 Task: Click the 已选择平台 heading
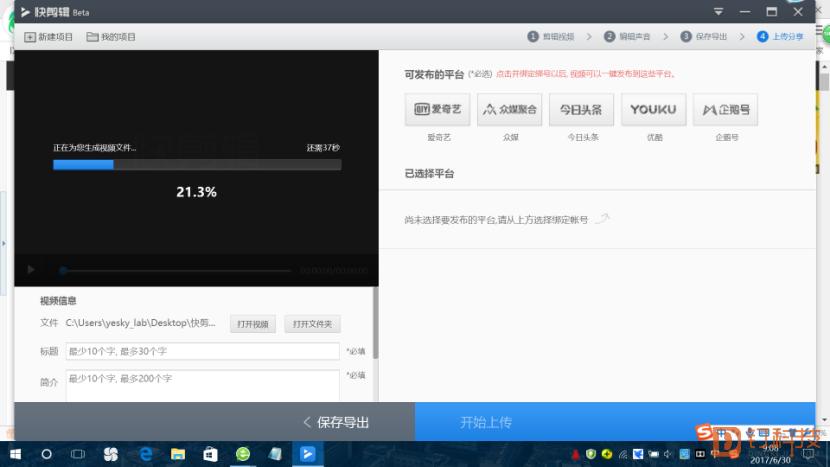[x=429, y=174]
